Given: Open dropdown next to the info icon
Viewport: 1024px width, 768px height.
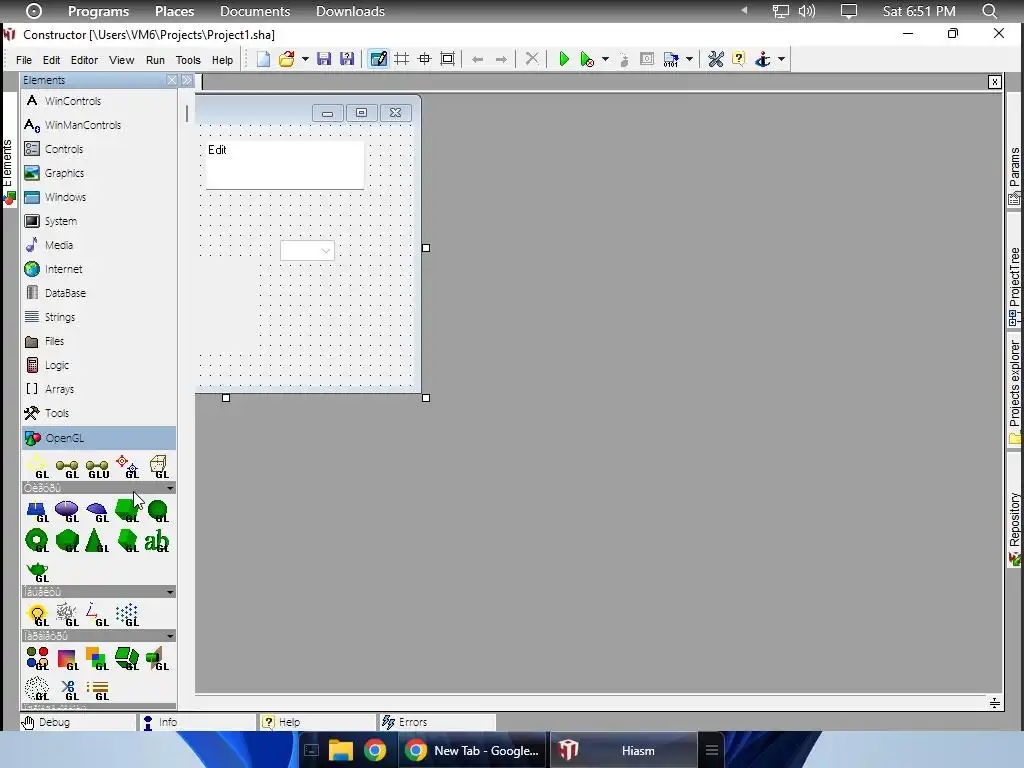Looking at the screenshot, I should [x=781, y=59].
